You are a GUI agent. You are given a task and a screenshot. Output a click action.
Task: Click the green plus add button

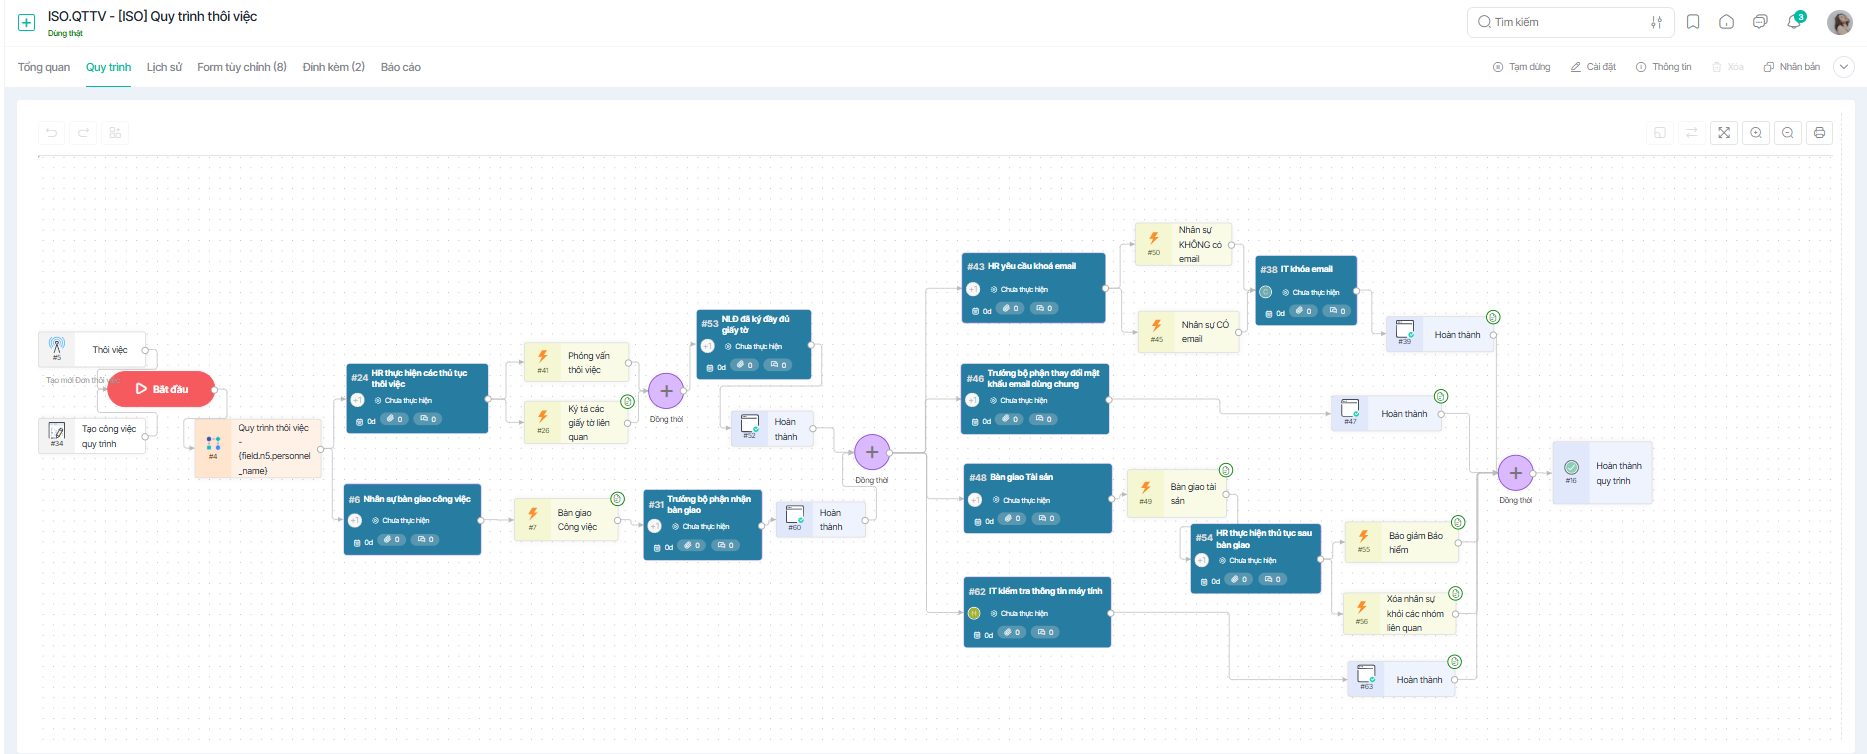click(27, 22)
